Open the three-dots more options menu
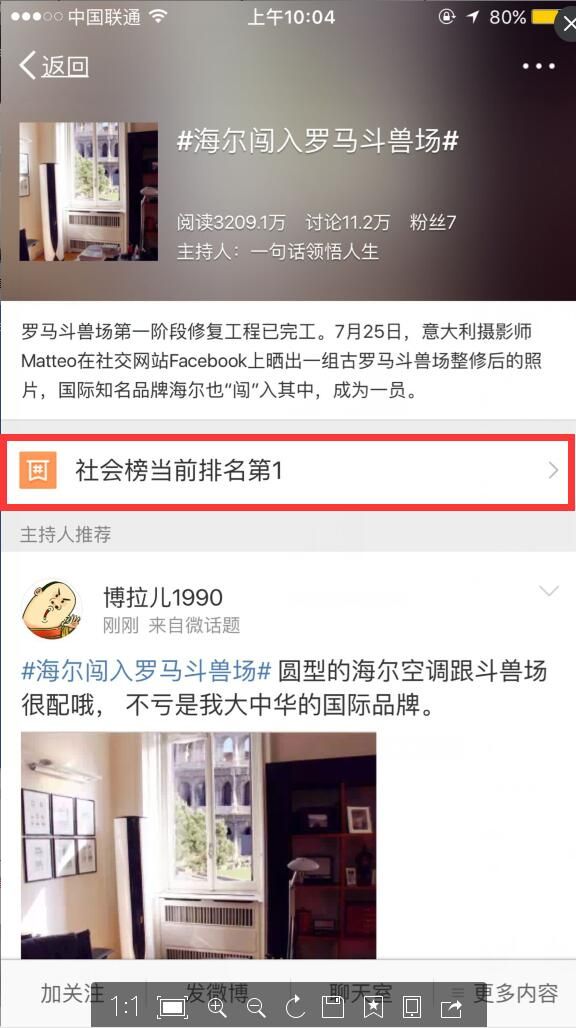 coord(539,66)
